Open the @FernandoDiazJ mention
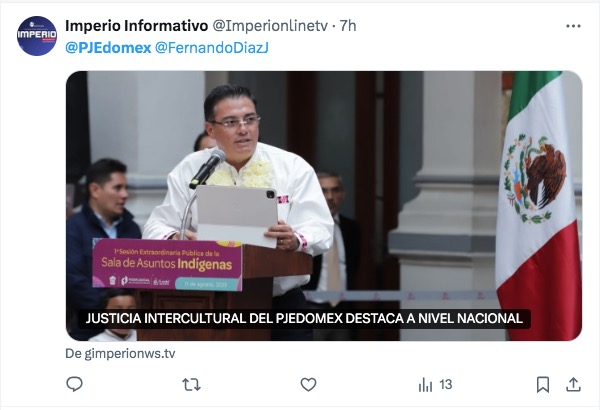Image resolution: width=600 pixels, height=410 pixels. pos(212,48)
